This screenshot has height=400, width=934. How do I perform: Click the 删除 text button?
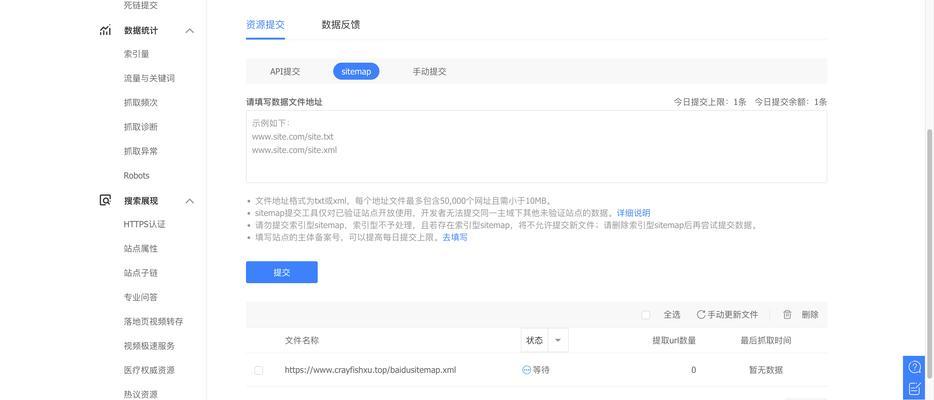tap(810, 315)
